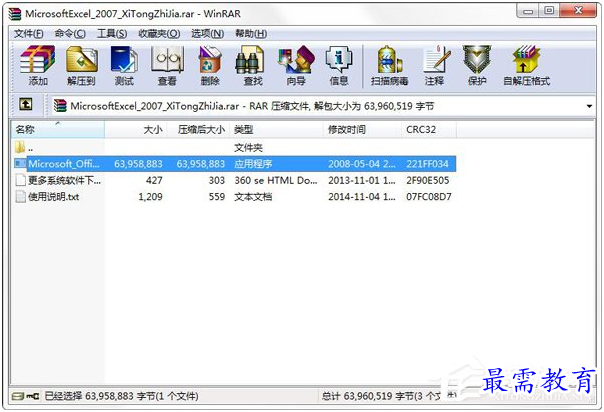
Task: Click the archive icon in the address bar
Action: click(x=60, y=106)
